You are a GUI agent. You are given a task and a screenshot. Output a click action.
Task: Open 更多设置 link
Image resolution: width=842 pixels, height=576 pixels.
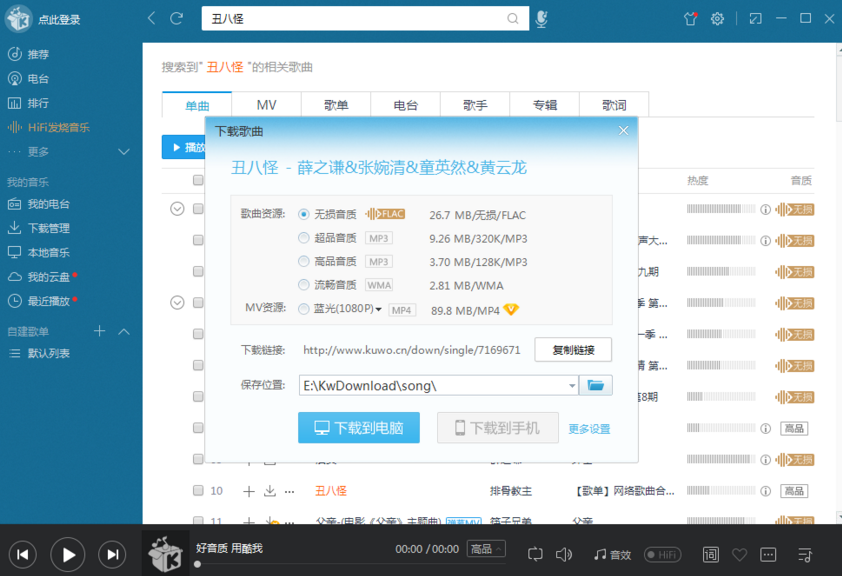(589, 429)
